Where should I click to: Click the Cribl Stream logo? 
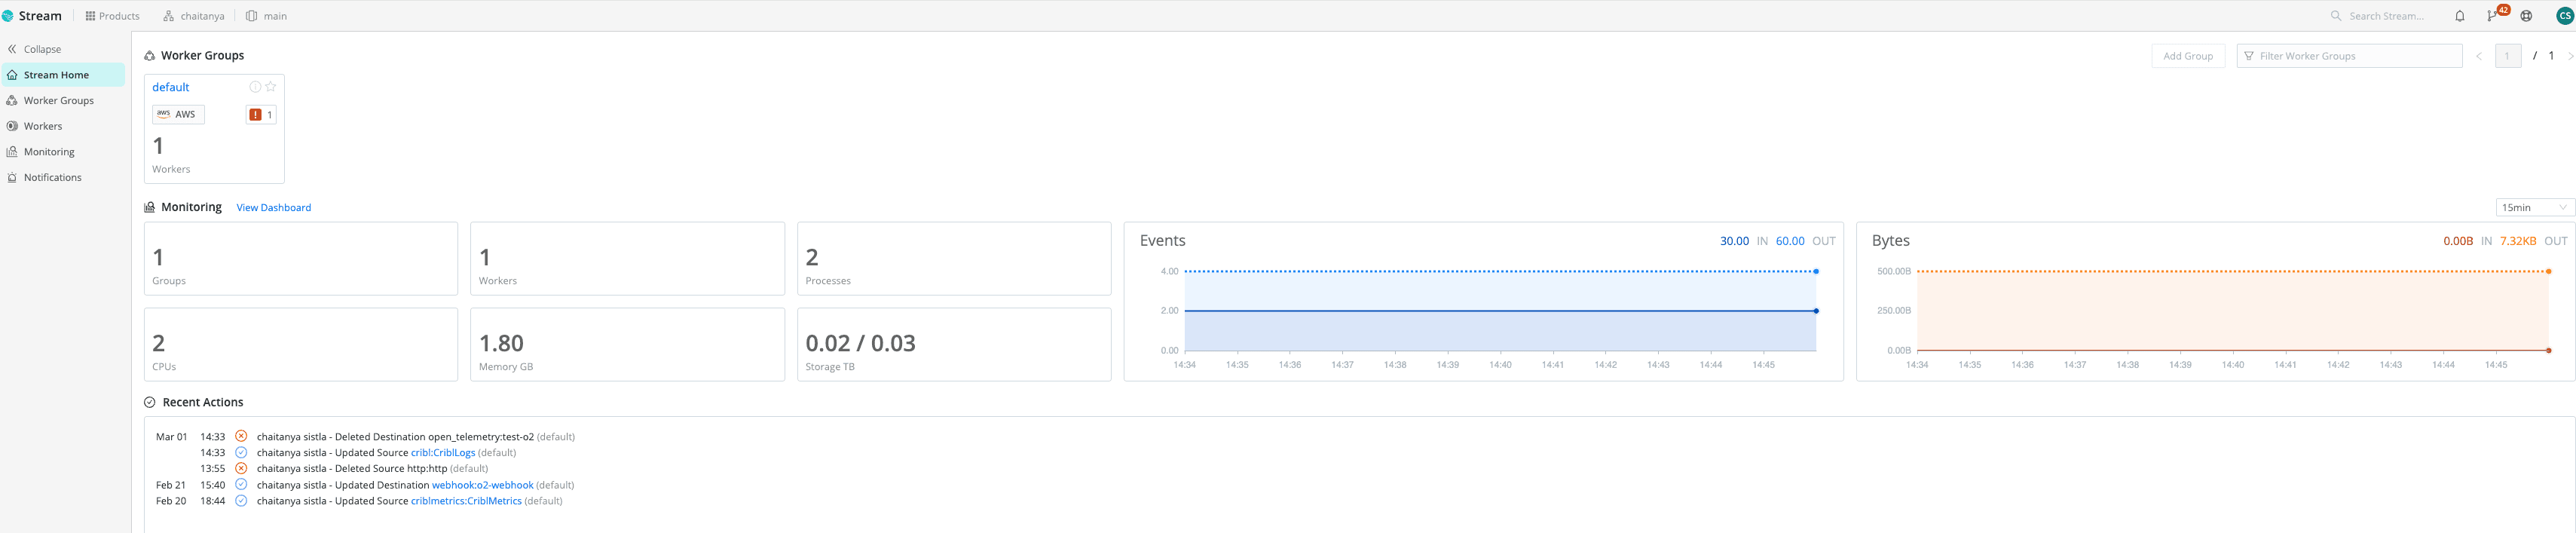(32, 16)
